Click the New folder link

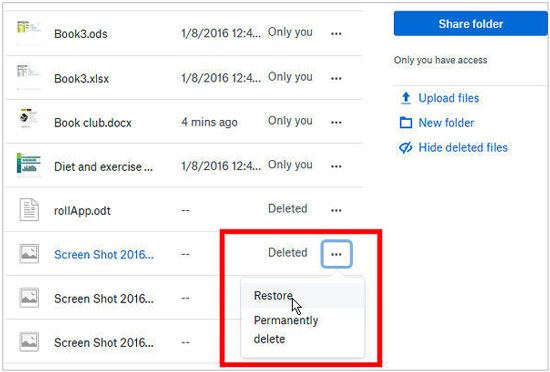pyautogui.click(x=446, y=123)
